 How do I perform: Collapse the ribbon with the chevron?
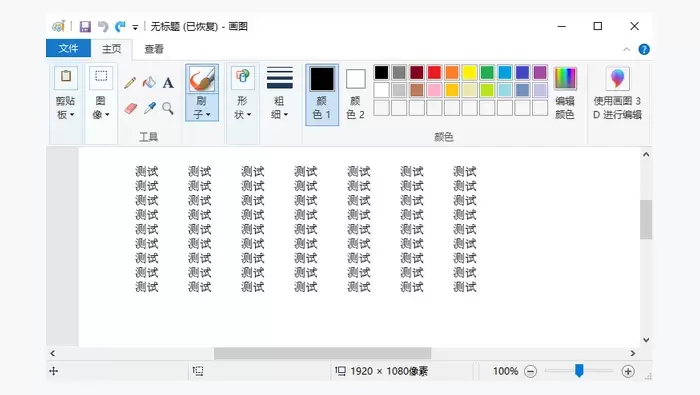[626, 49]
